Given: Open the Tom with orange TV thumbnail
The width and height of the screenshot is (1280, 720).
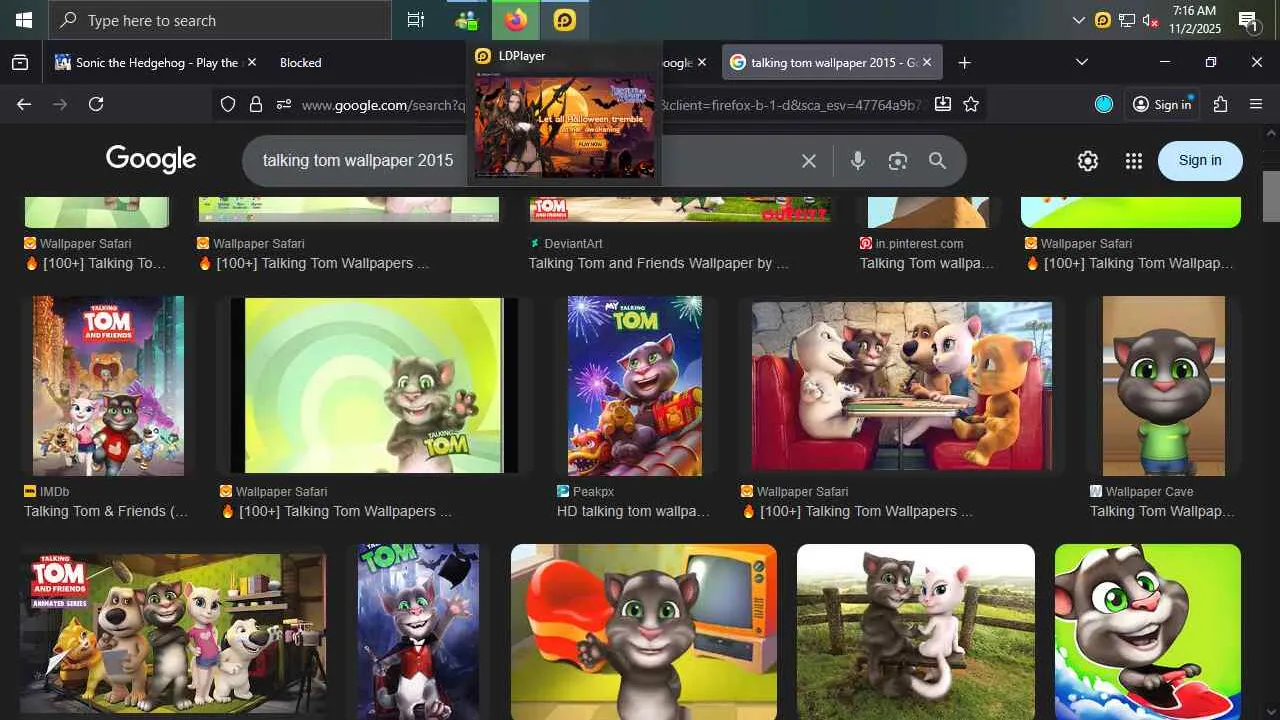Looking at the screenshot, I should [x=644, y=632].
